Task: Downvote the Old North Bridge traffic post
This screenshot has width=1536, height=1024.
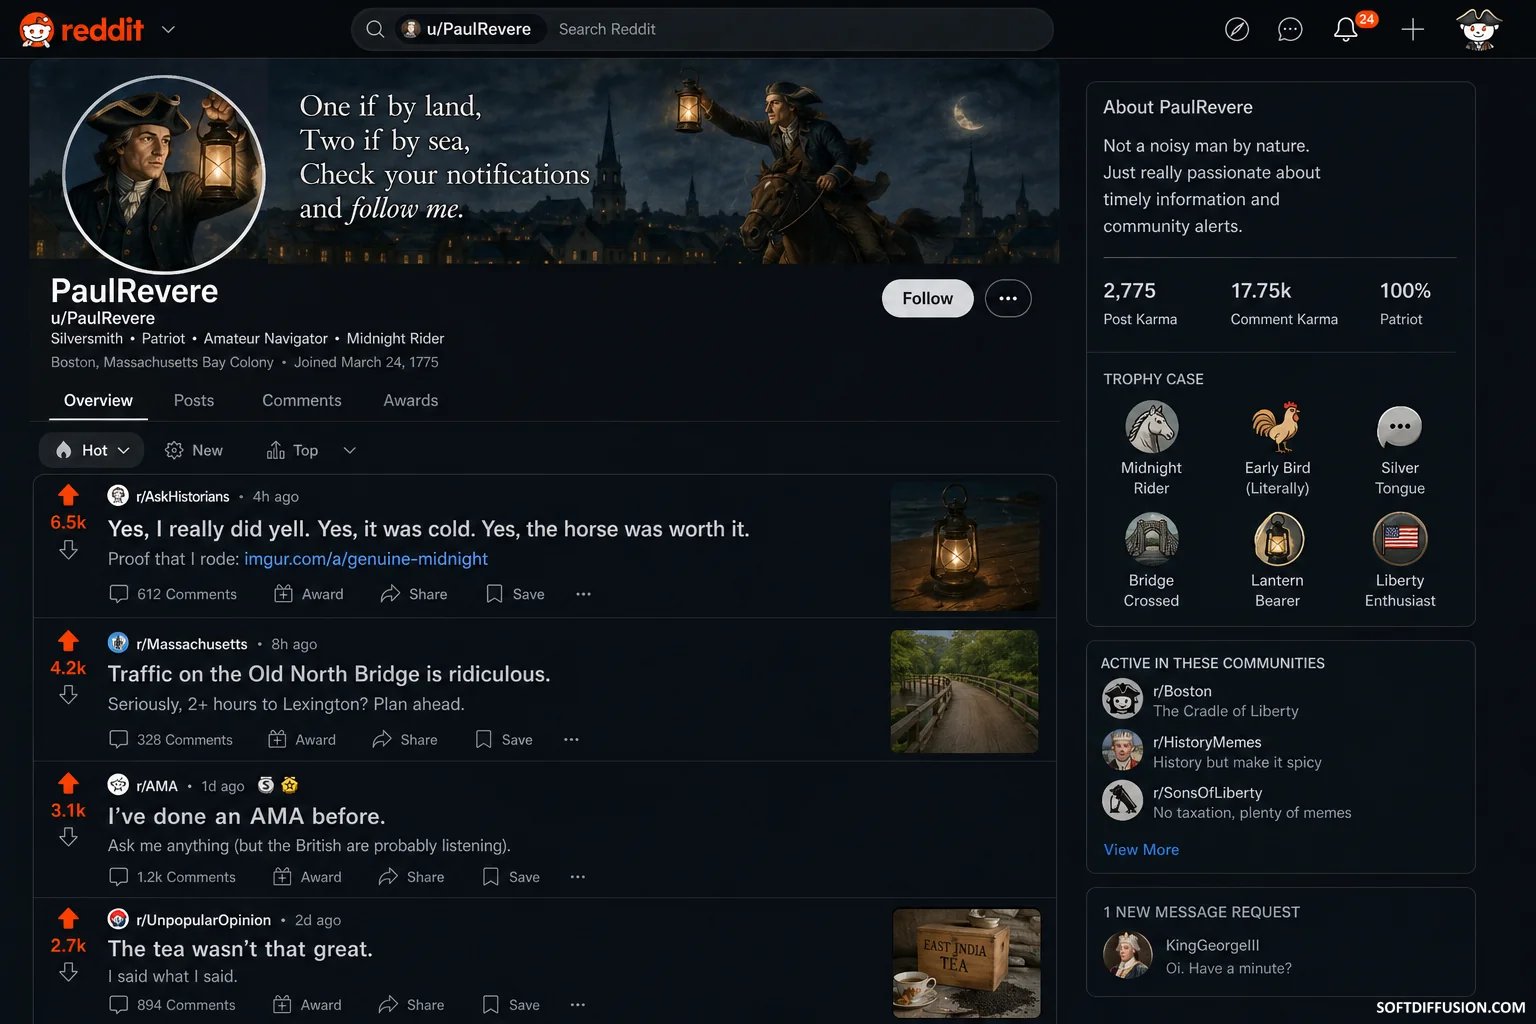Action: (68, 695)
